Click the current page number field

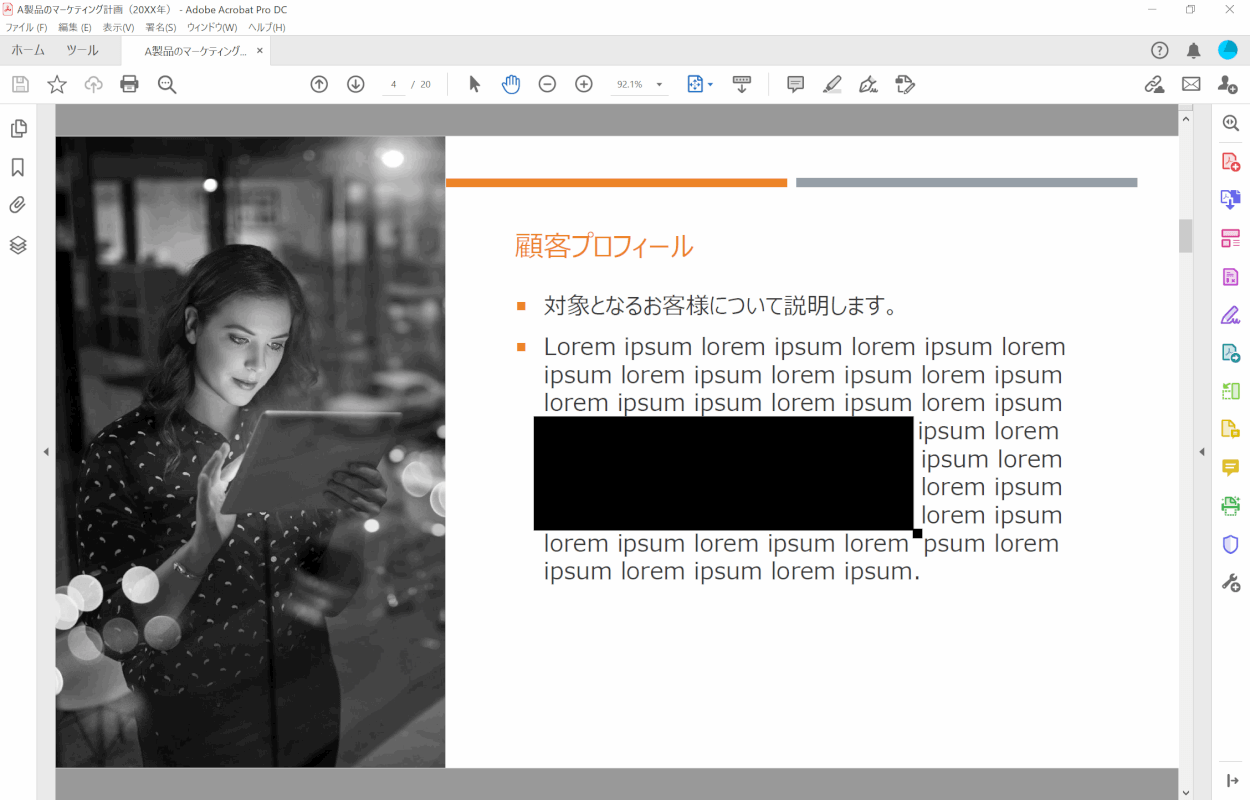[x=394, y=84]
